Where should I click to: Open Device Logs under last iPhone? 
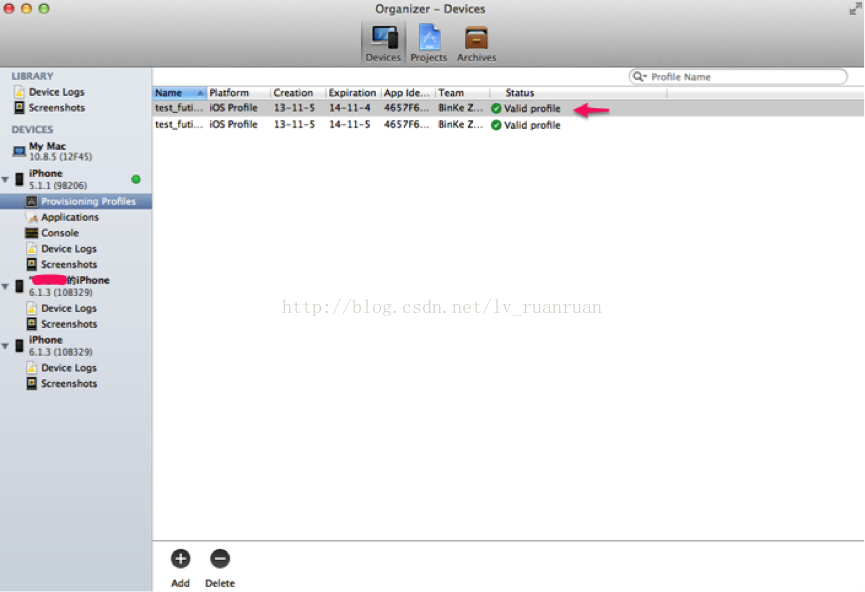click(x=68, y=368)
